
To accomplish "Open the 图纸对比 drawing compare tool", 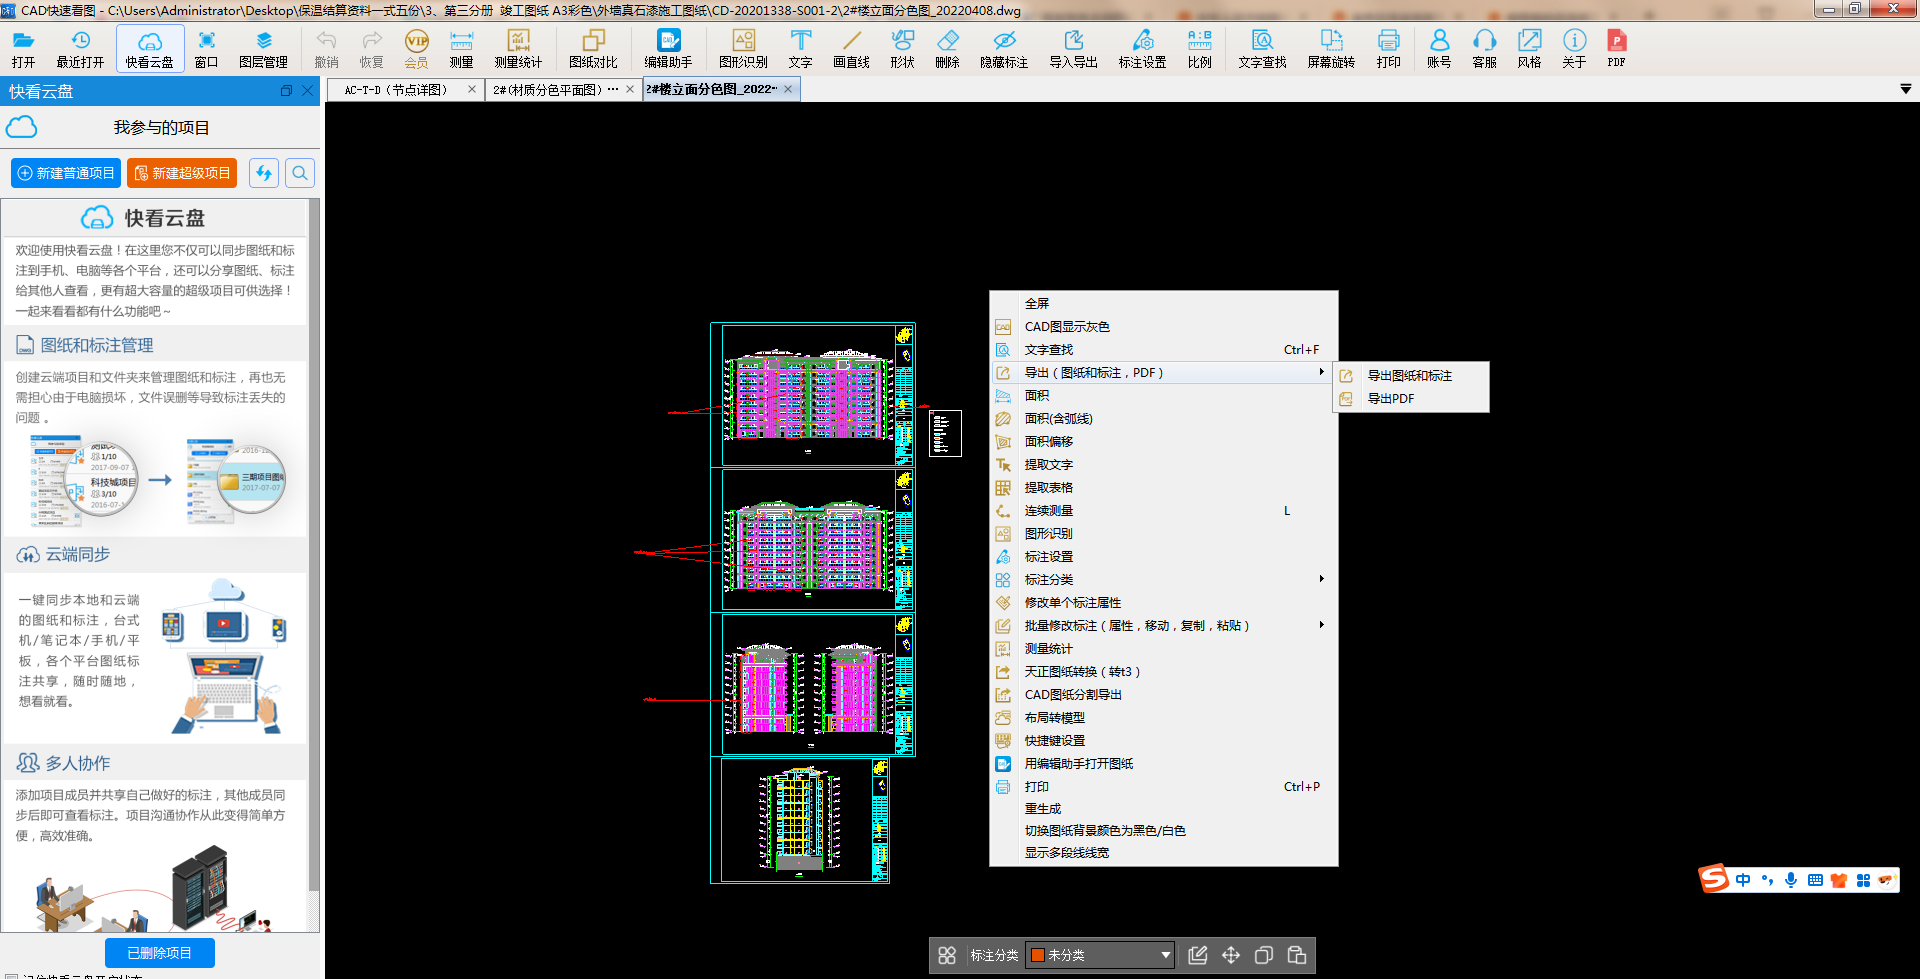I will point(593,48).
